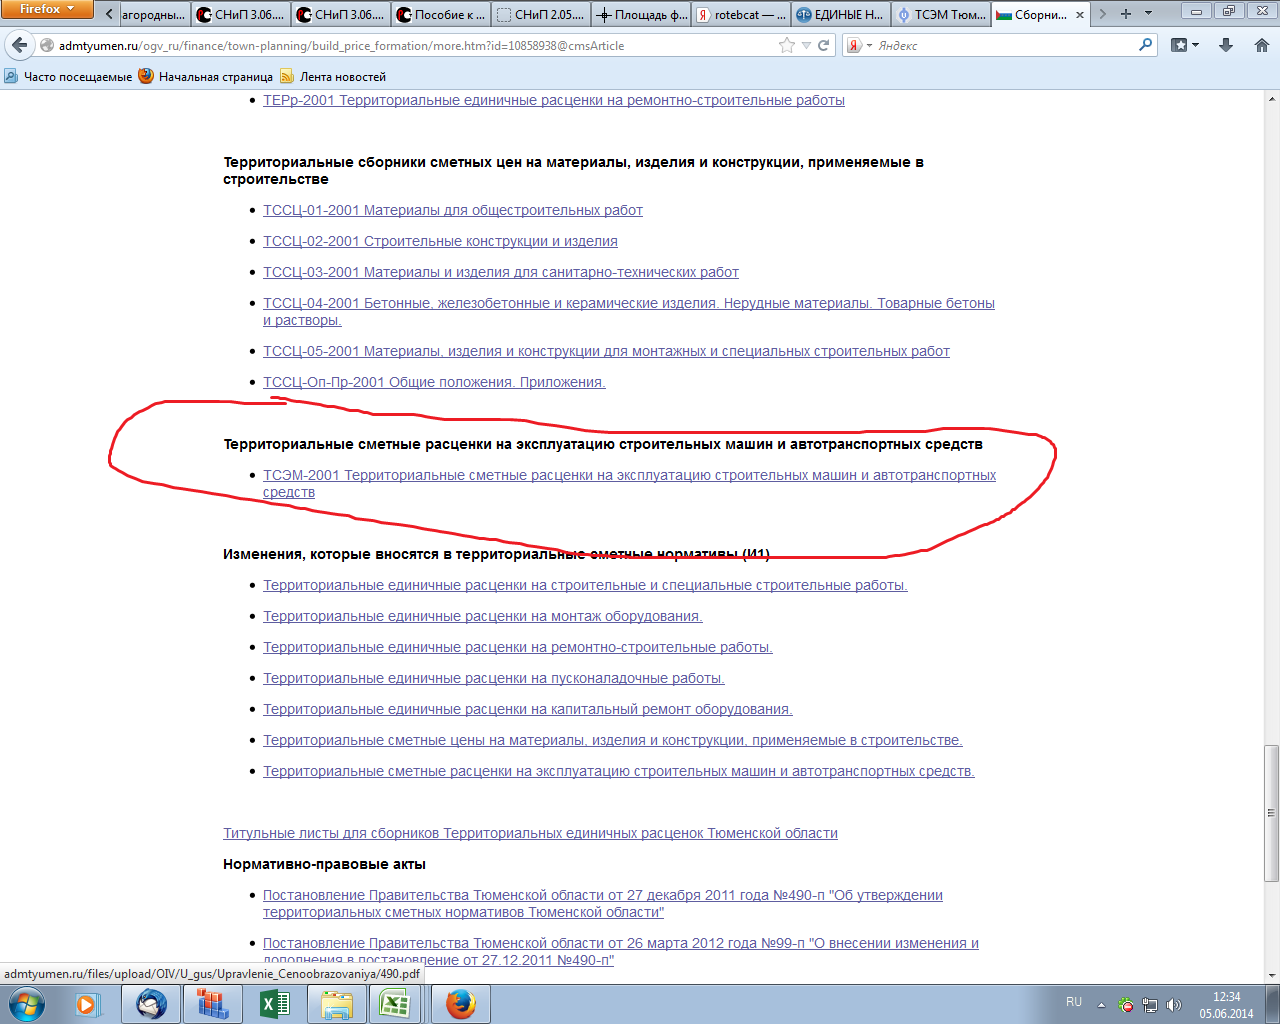Open the ТСЭМ-2001 link
1280x1024 pixels.
[x=629, y=476]
